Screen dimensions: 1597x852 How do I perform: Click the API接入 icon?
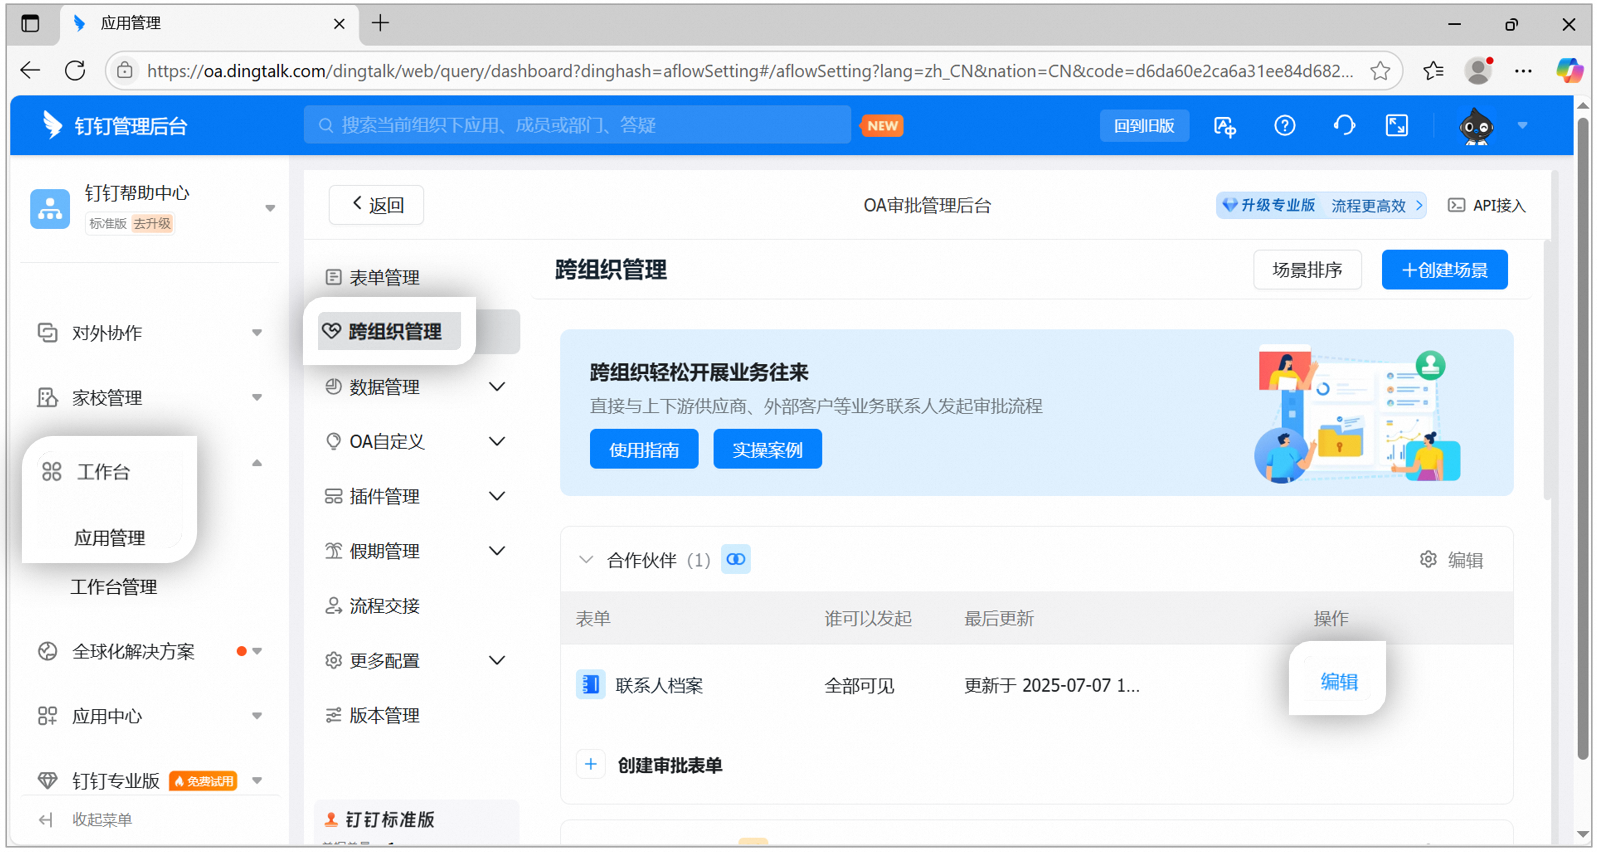(x=1457, y=205)
